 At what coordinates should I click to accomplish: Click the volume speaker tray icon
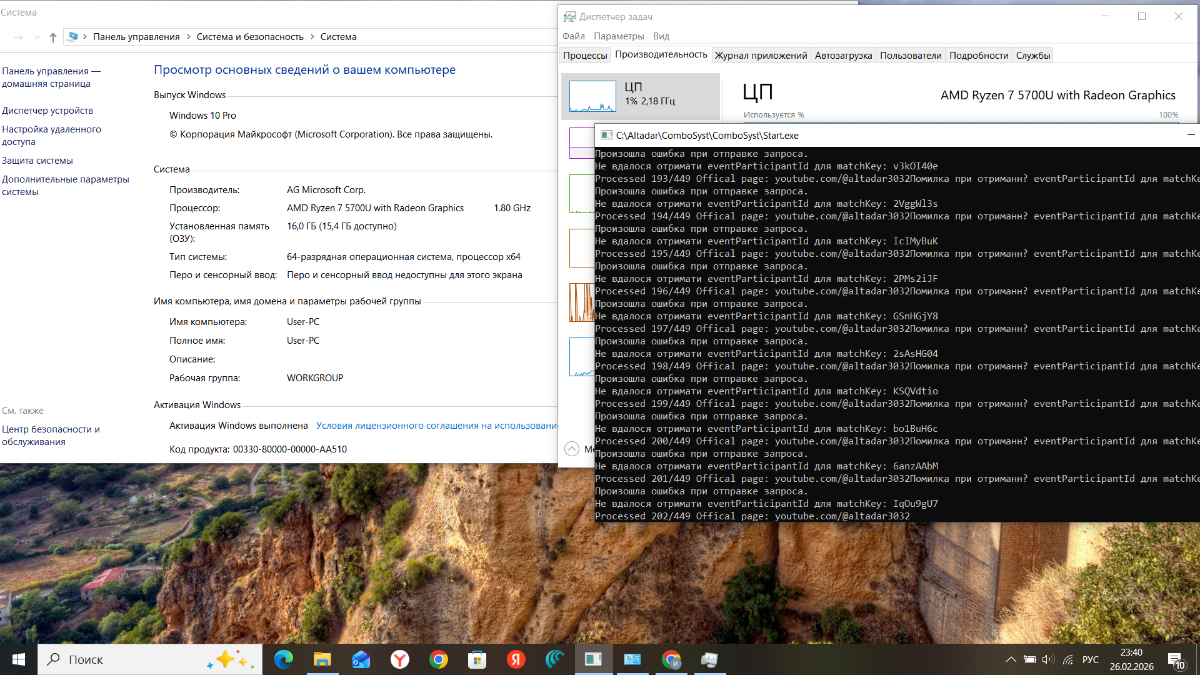click(1048, 659)
